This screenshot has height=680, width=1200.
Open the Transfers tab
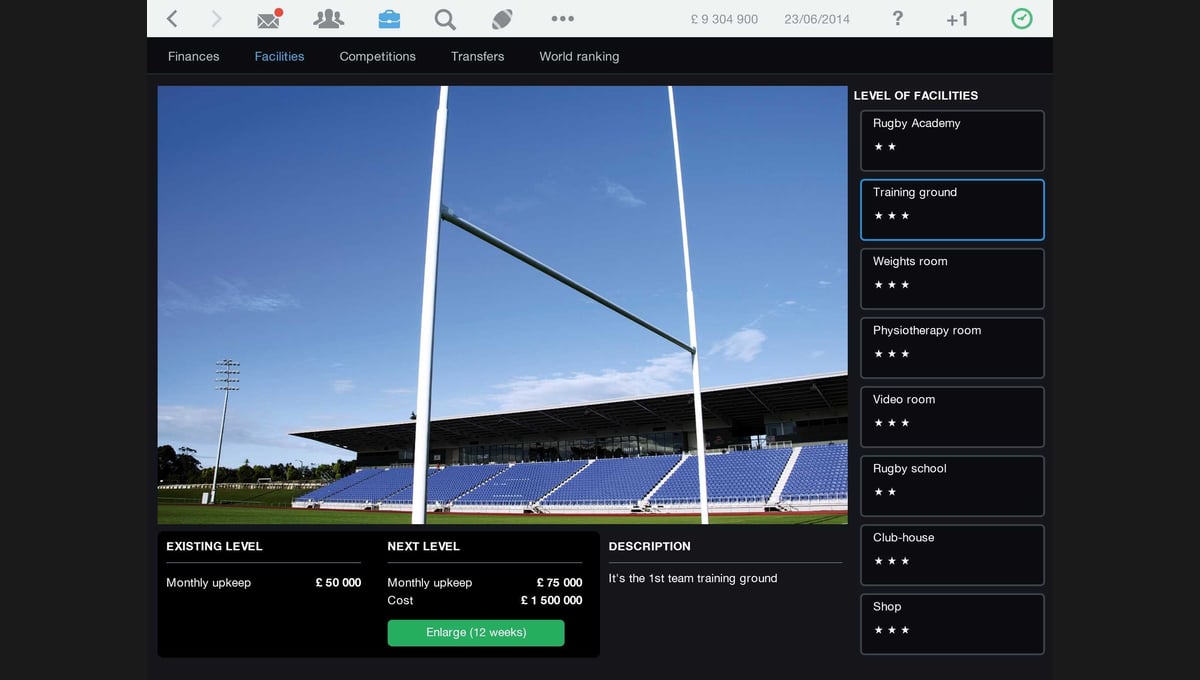click(477, 56)
